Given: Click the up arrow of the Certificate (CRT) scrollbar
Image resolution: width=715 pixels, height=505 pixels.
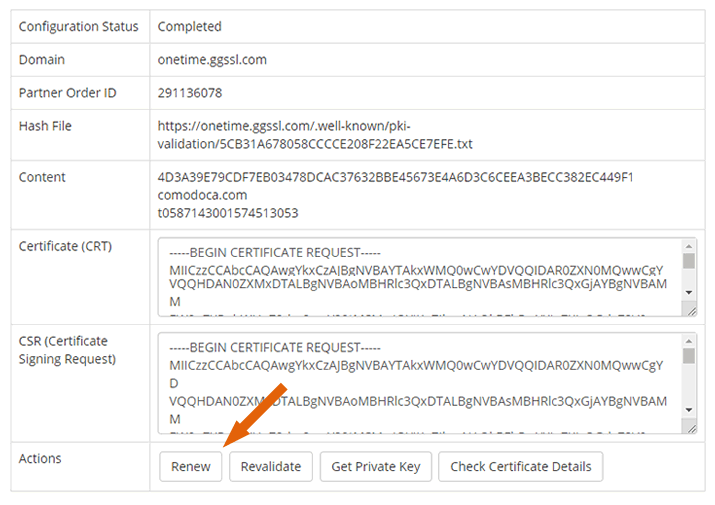Looking at the screenshot, I should coord(689,246).
